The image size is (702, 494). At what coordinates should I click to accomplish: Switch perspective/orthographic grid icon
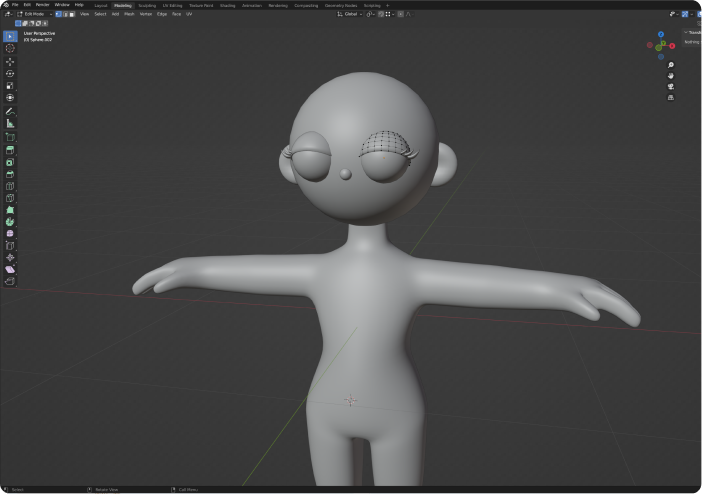tap(671, 98)
